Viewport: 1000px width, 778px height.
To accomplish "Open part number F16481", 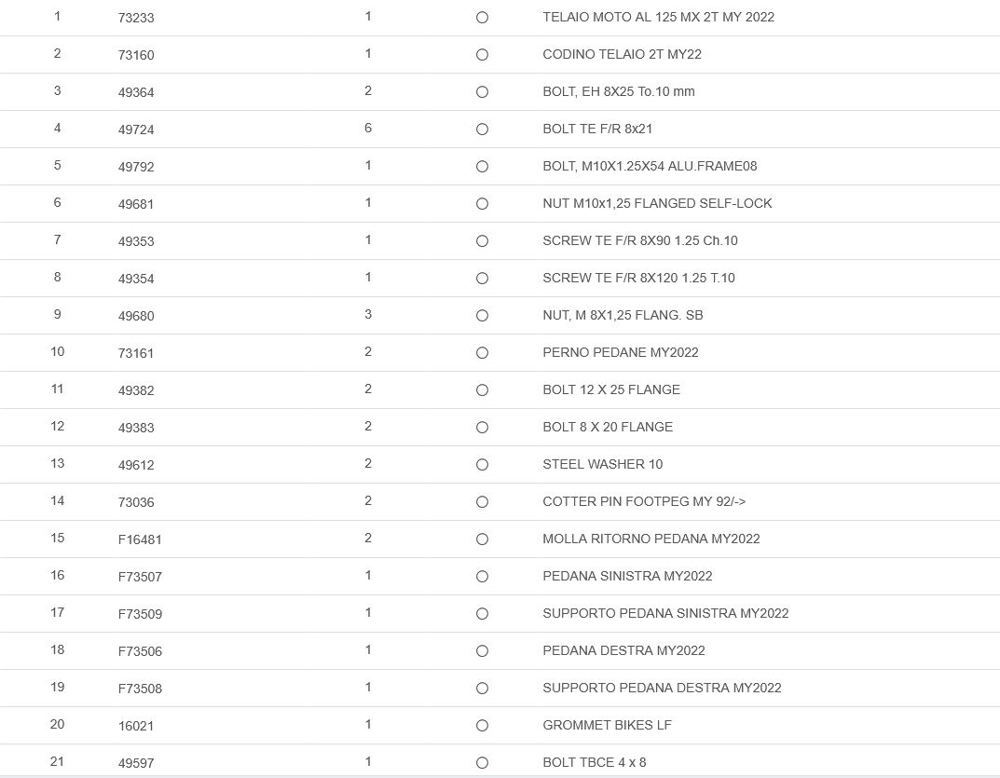I will (140, 539).
